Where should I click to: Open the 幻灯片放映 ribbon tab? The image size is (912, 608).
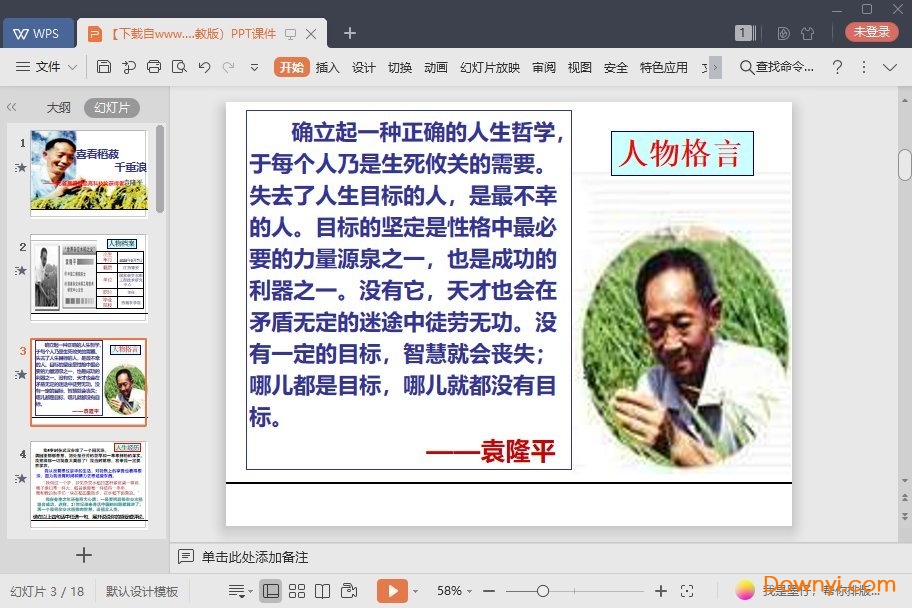[489, 67]
